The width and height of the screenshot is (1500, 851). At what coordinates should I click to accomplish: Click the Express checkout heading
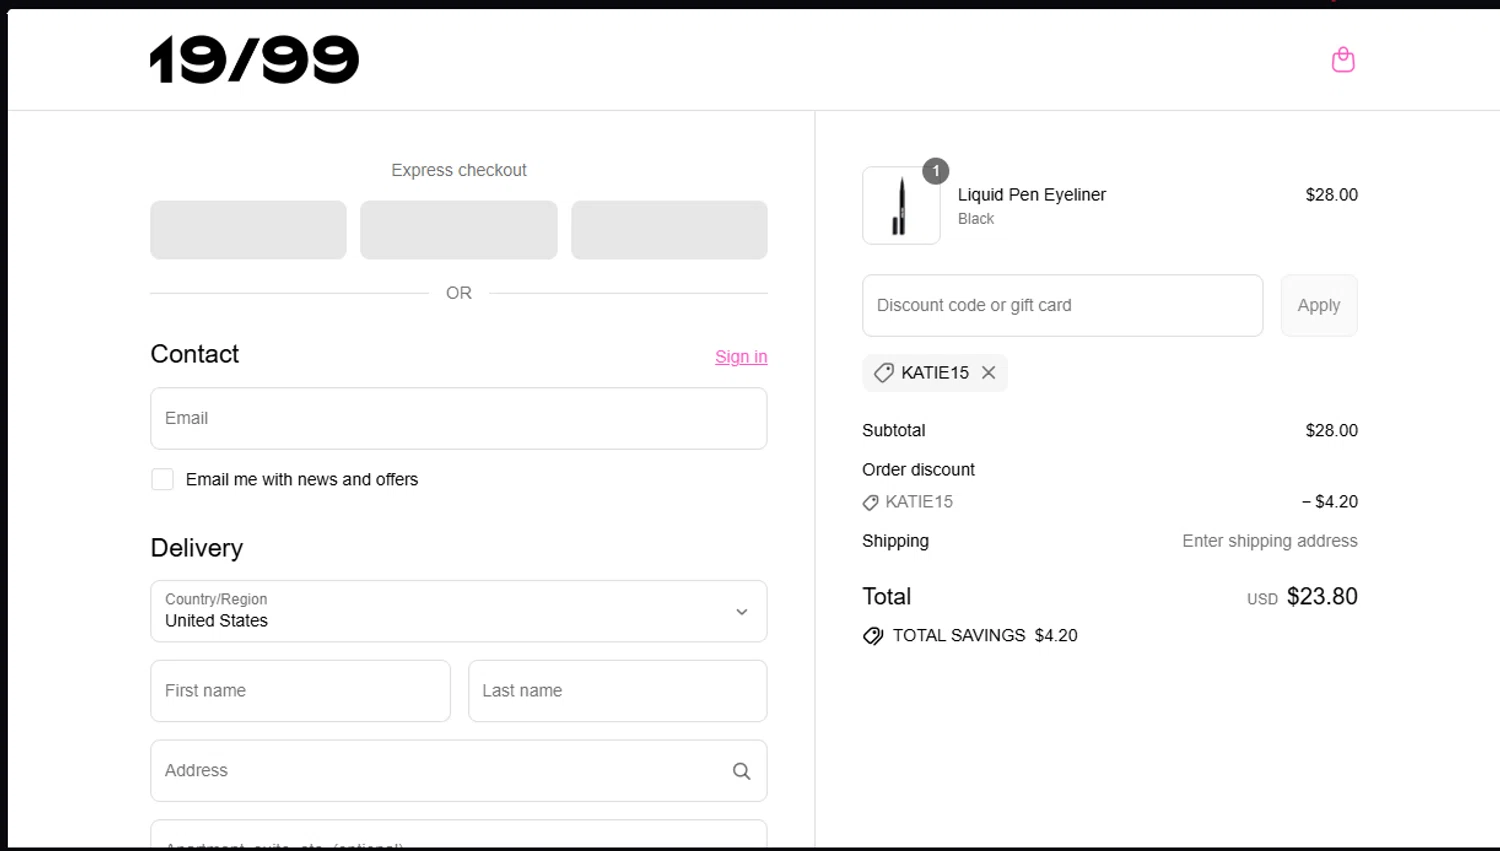pos(459,171)
